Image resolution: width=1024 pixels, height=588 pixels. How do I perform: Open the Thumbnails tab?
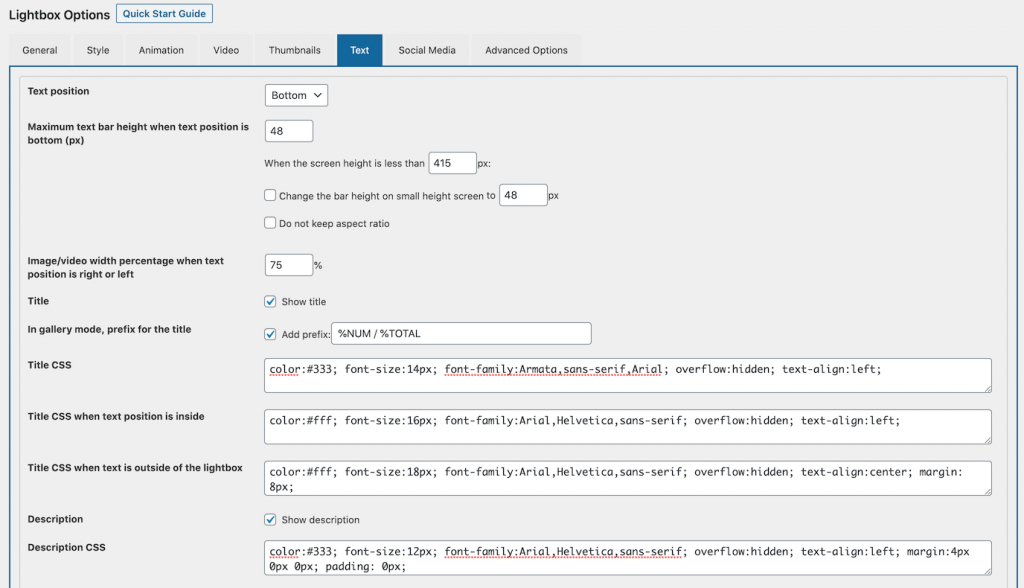point(294,49)
